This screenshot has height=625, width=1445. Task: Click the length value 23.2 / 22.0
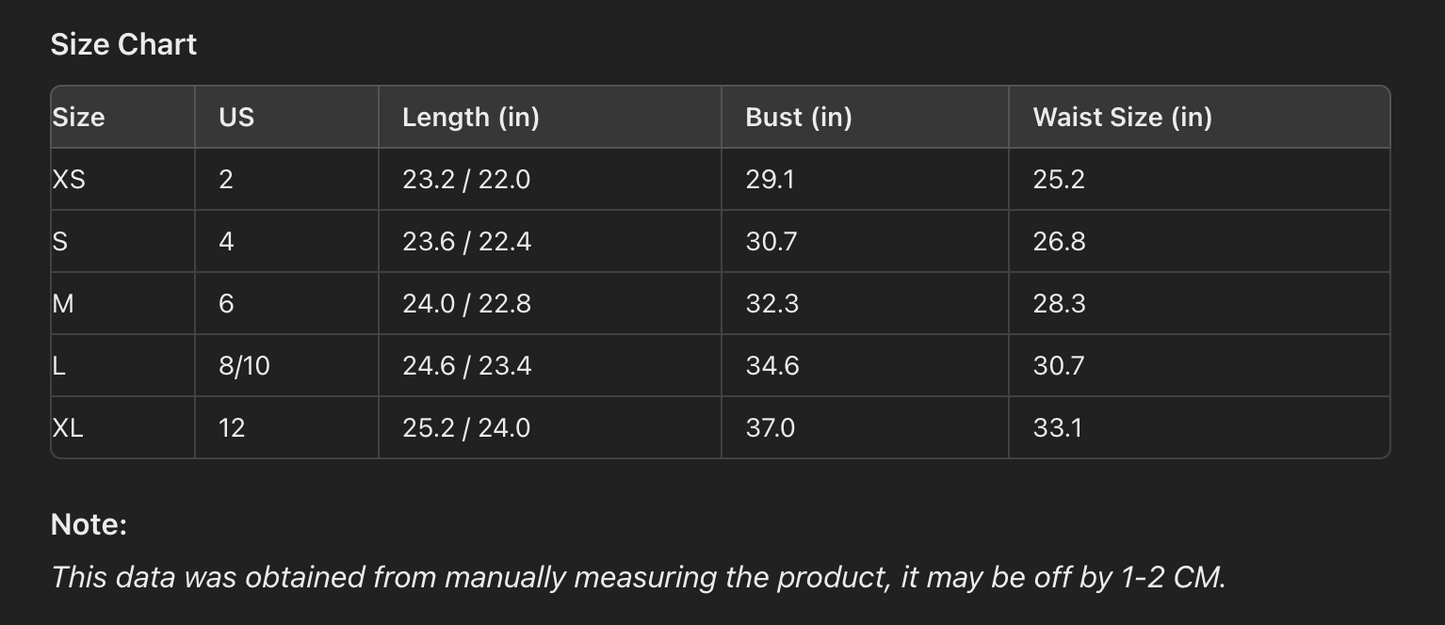[466, 179]
